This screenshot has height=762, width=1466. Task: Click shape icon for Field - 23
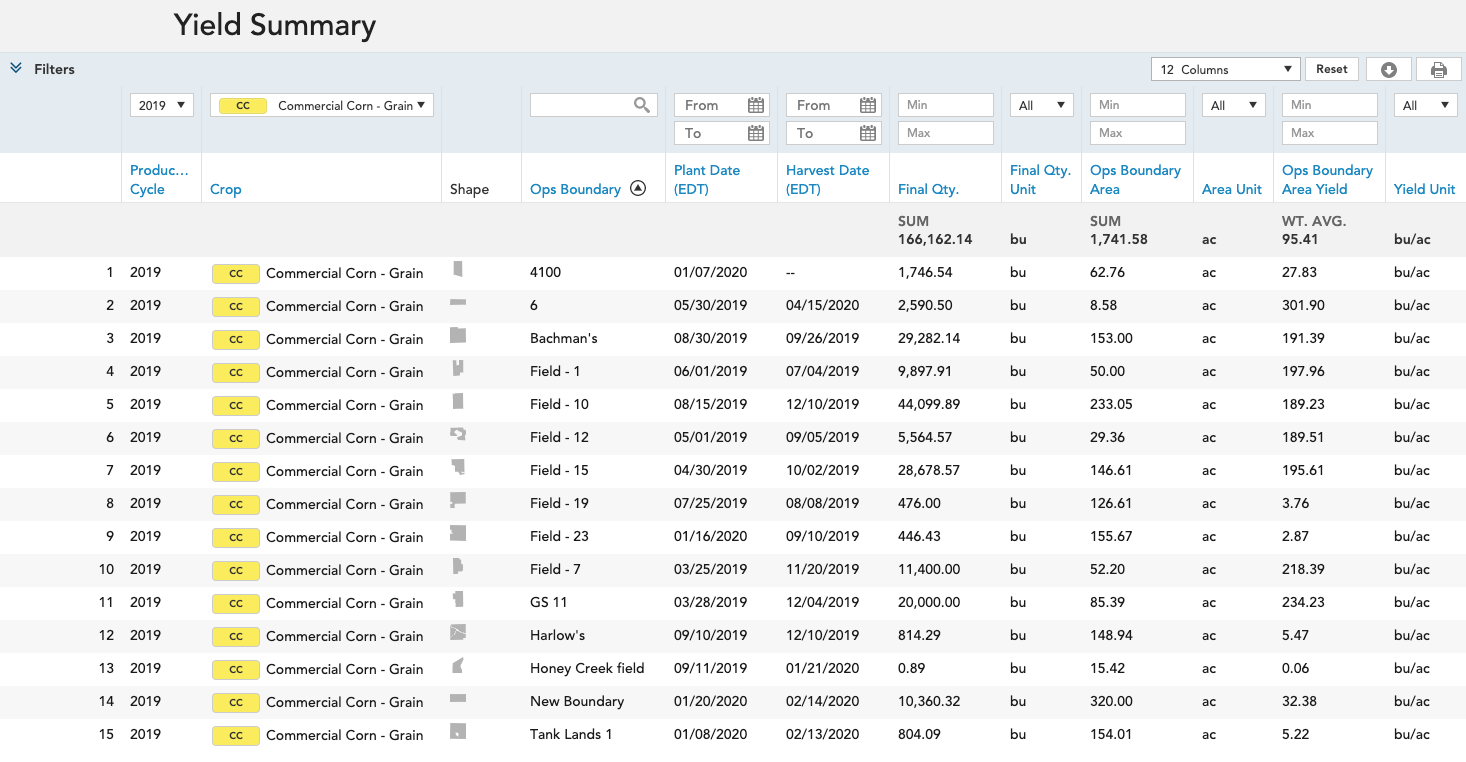(x=458, y=533)
